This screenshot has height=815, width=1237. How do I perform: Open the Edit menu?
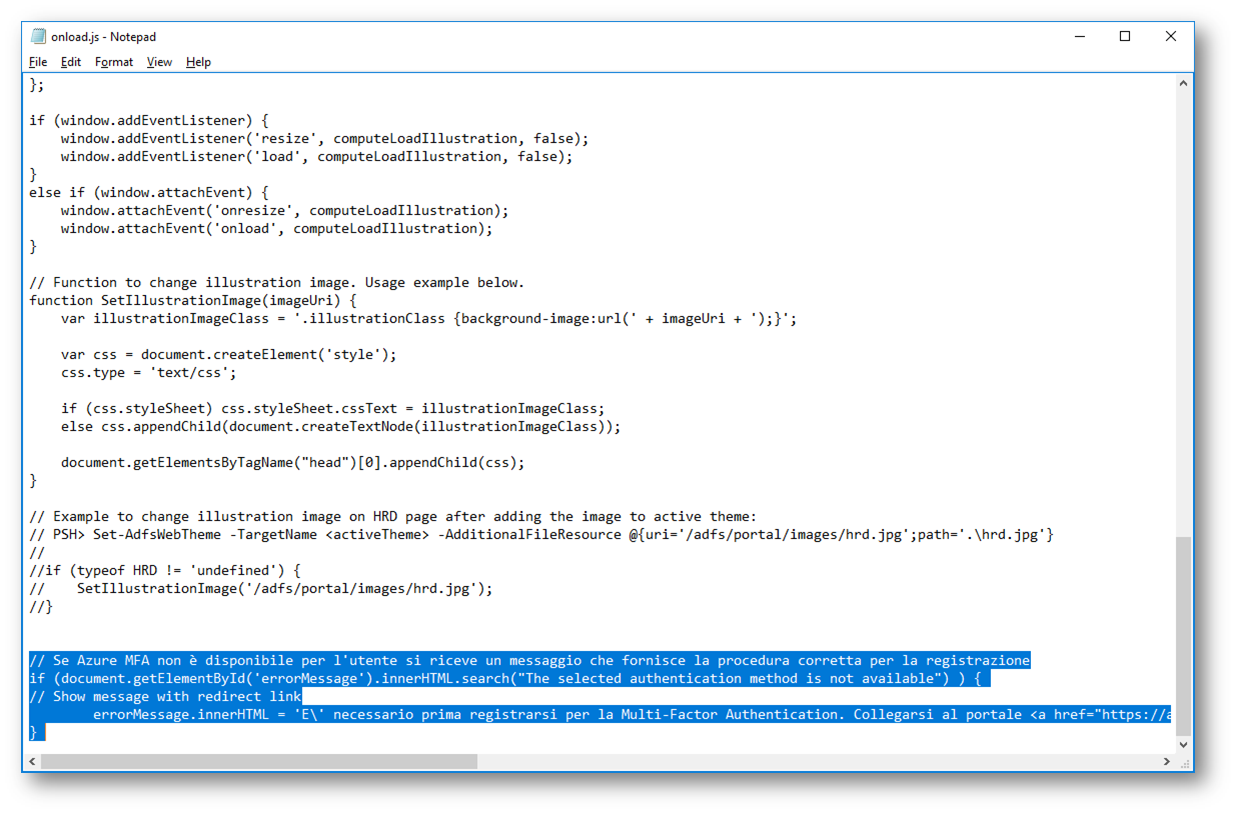[71, 62]
